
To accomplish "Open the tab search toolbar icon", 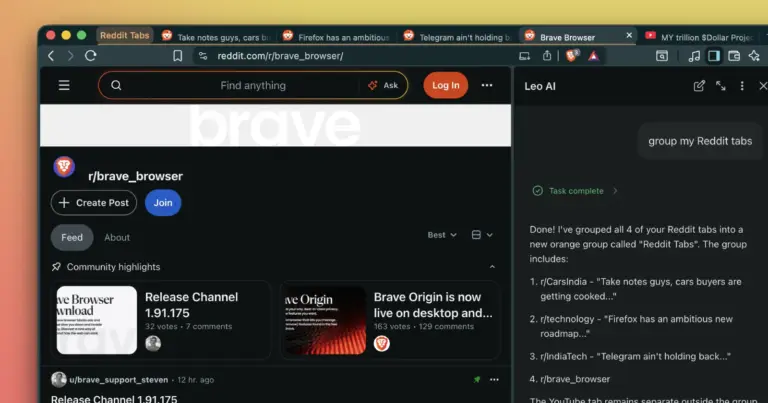I will pyautogui.click(x=662, y=56).
